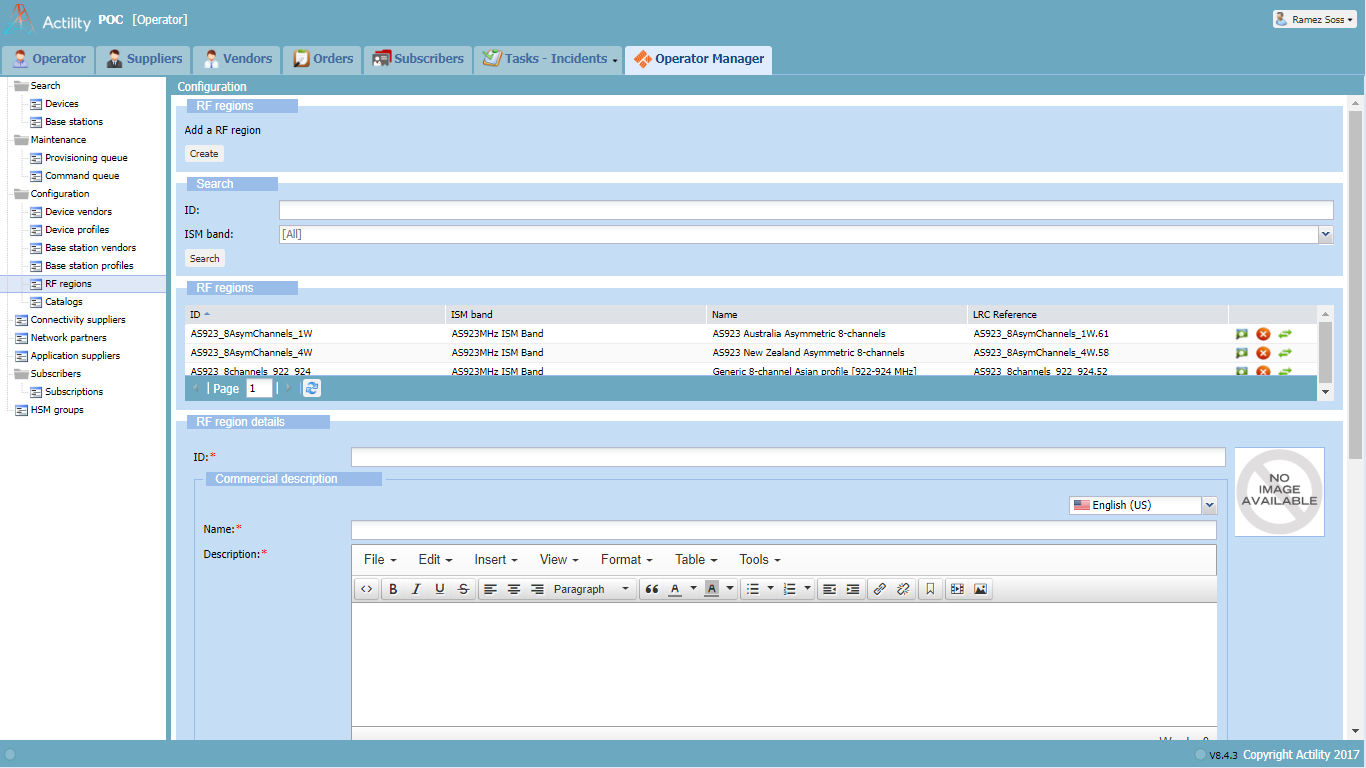Image resolution: width=1366 pixels, height=768 pixels.
Task: Click the search ID input field
Action: click(806, 210)
